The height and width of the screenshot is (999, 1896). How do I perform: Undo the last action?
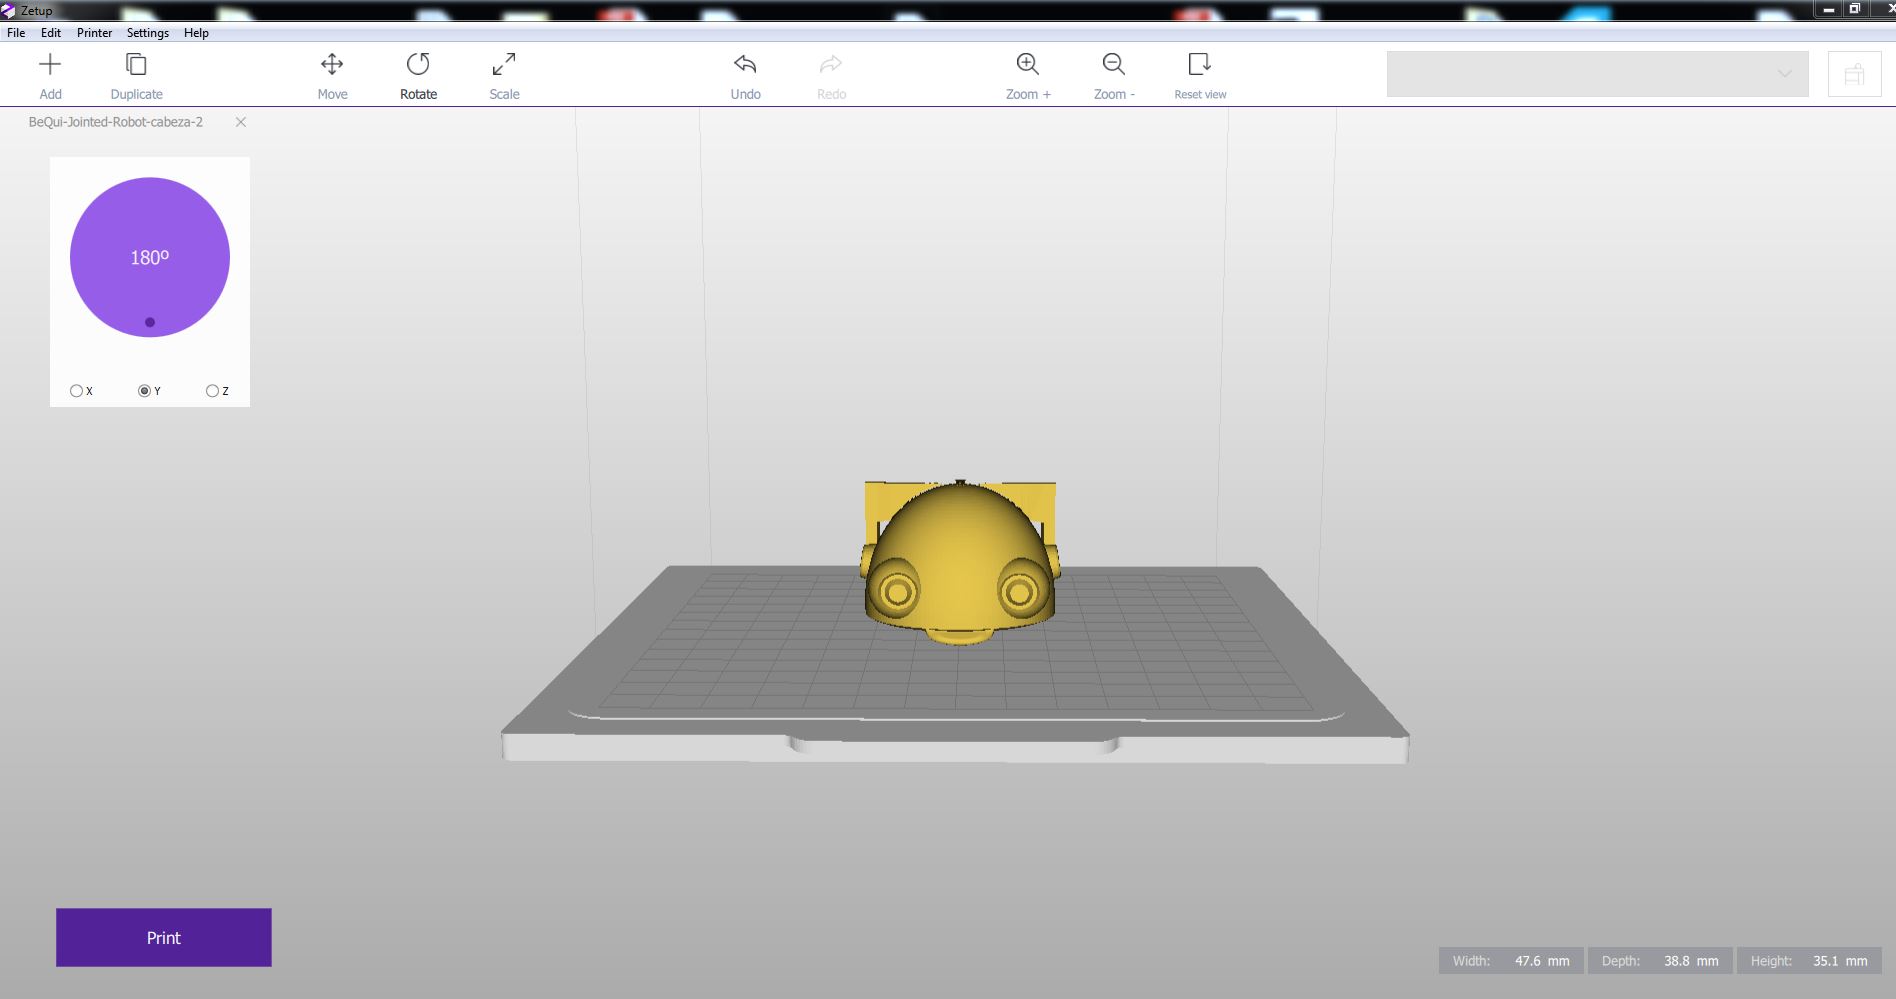(745, 66)
